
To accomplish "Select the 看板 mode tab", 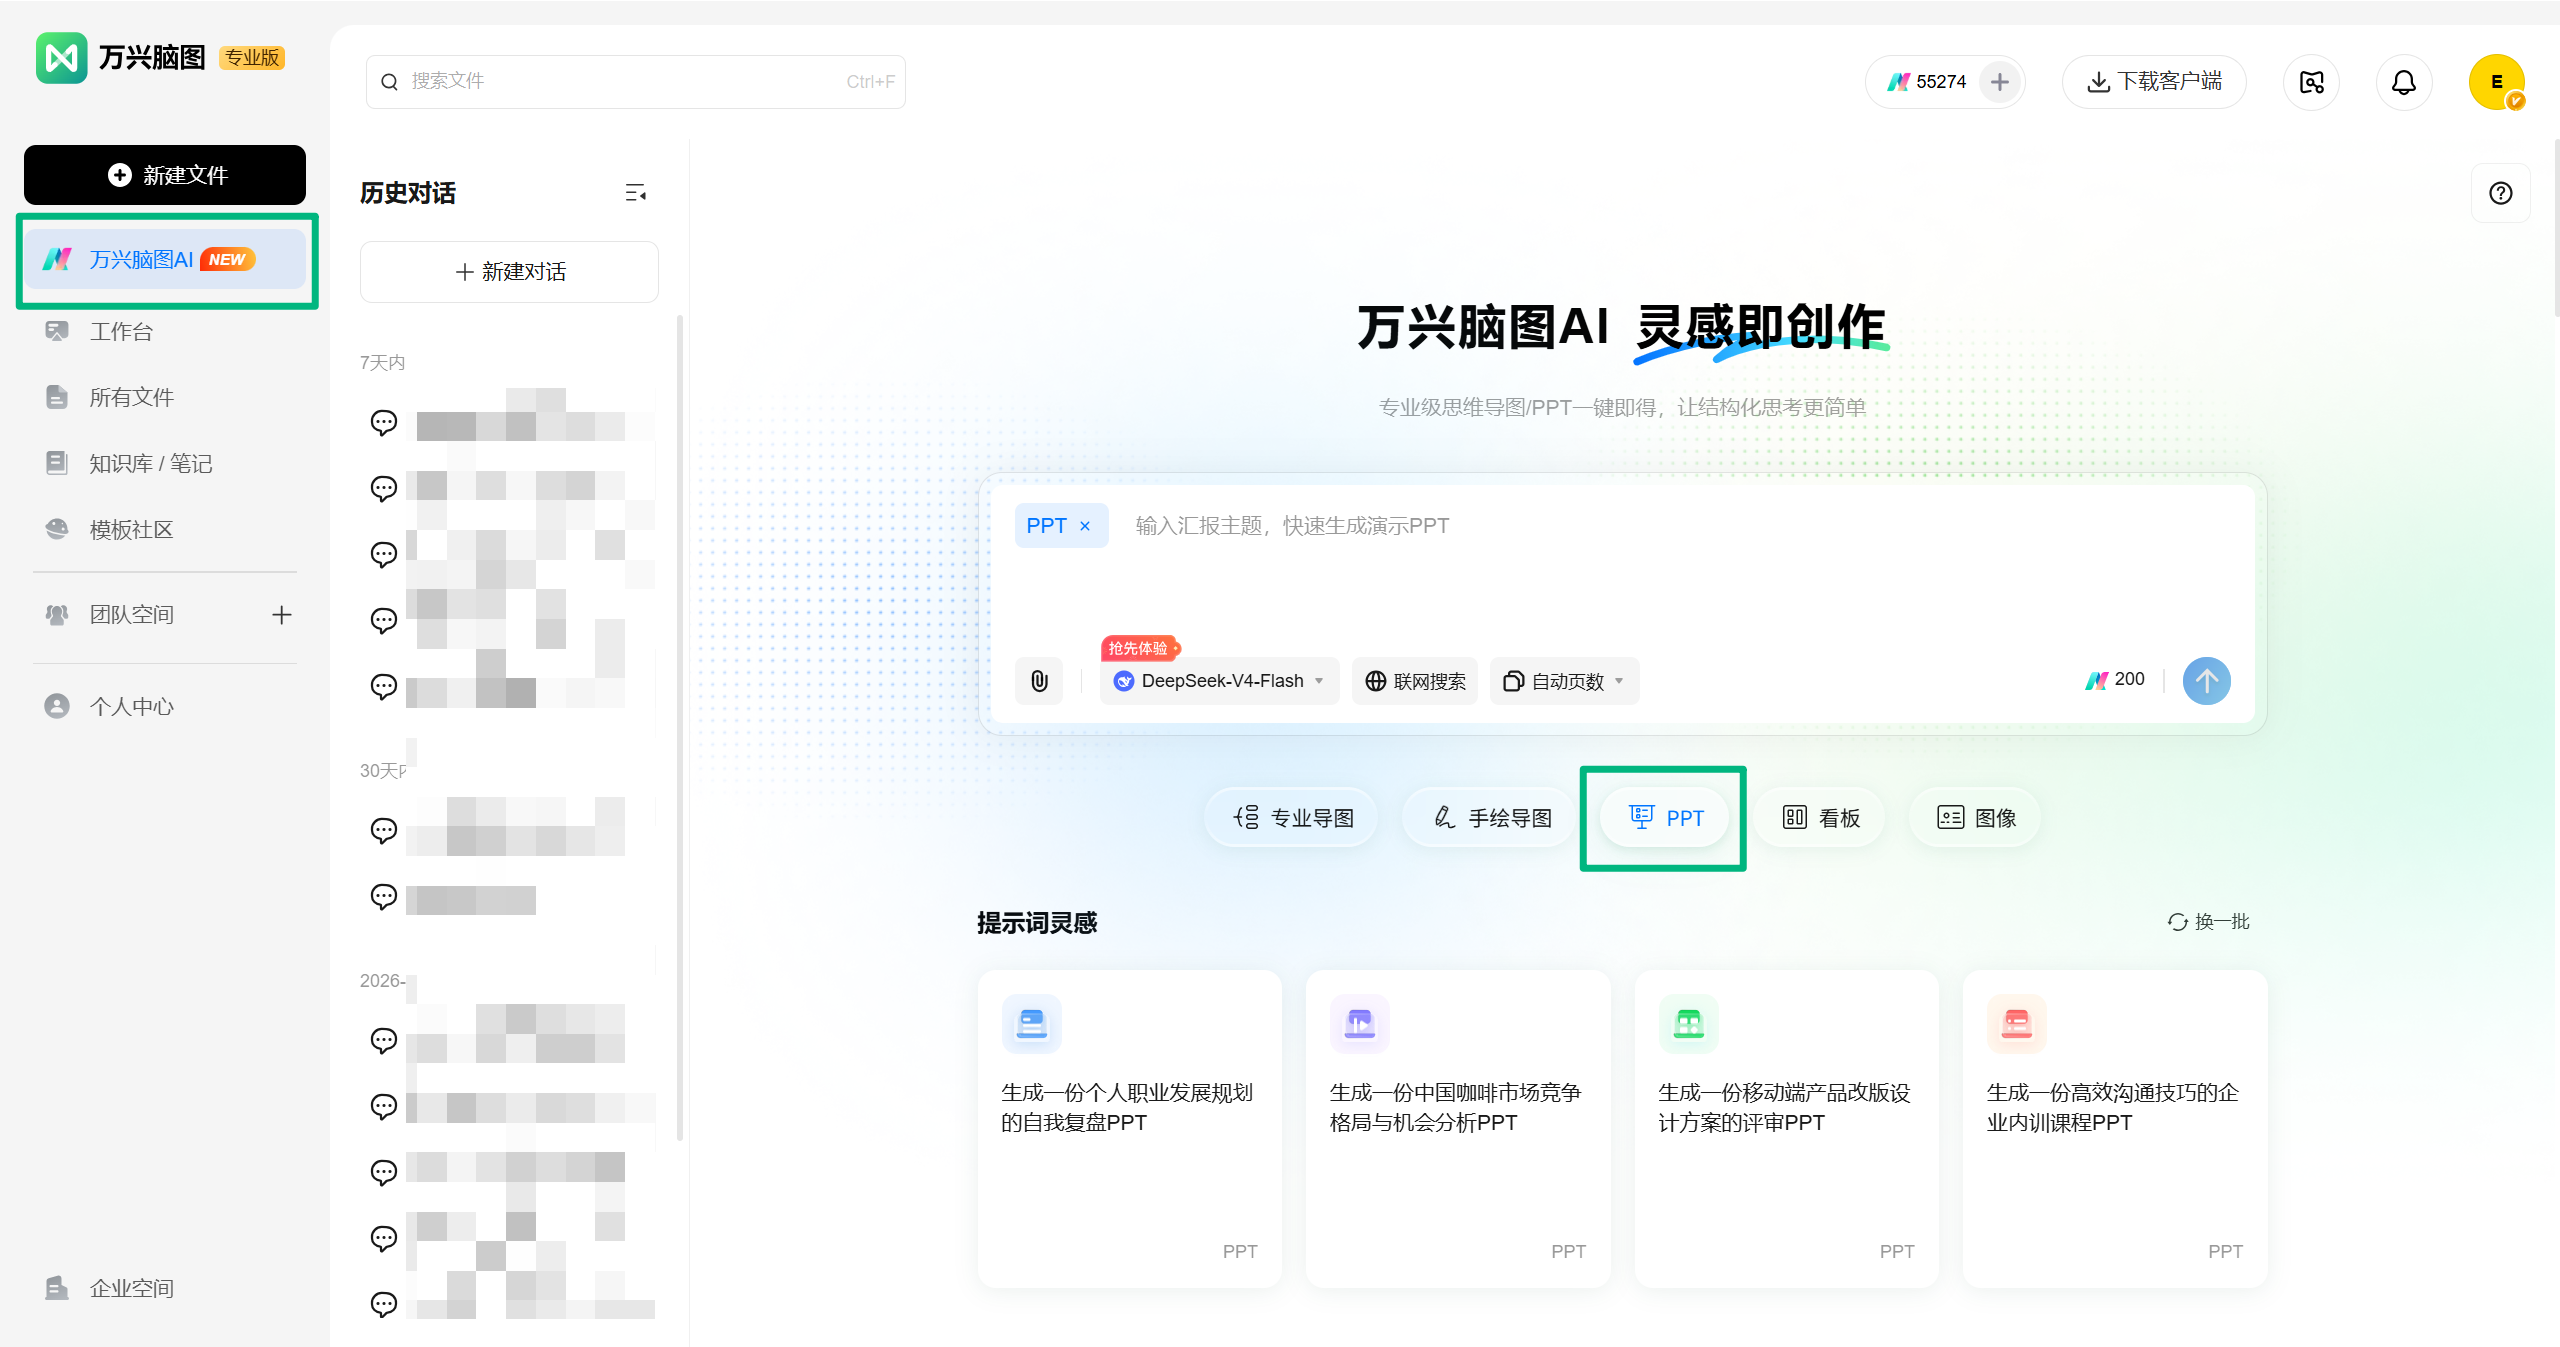I will tap(1821, 817).
